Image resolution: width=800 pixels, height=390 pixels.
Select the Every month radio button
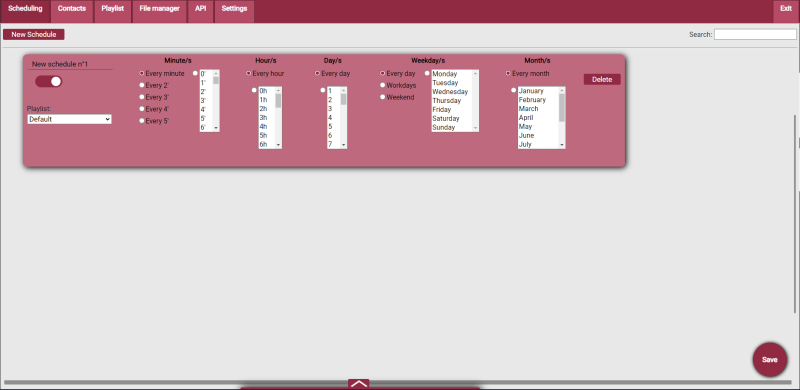[508, 74]
